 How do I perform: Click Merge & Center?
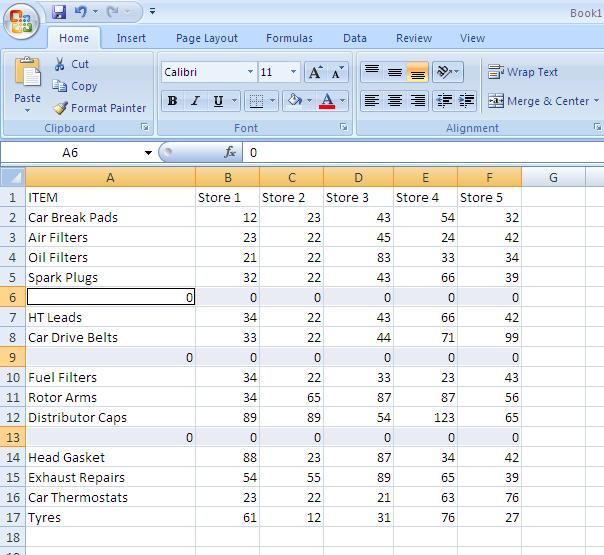[x=539, y=101]
